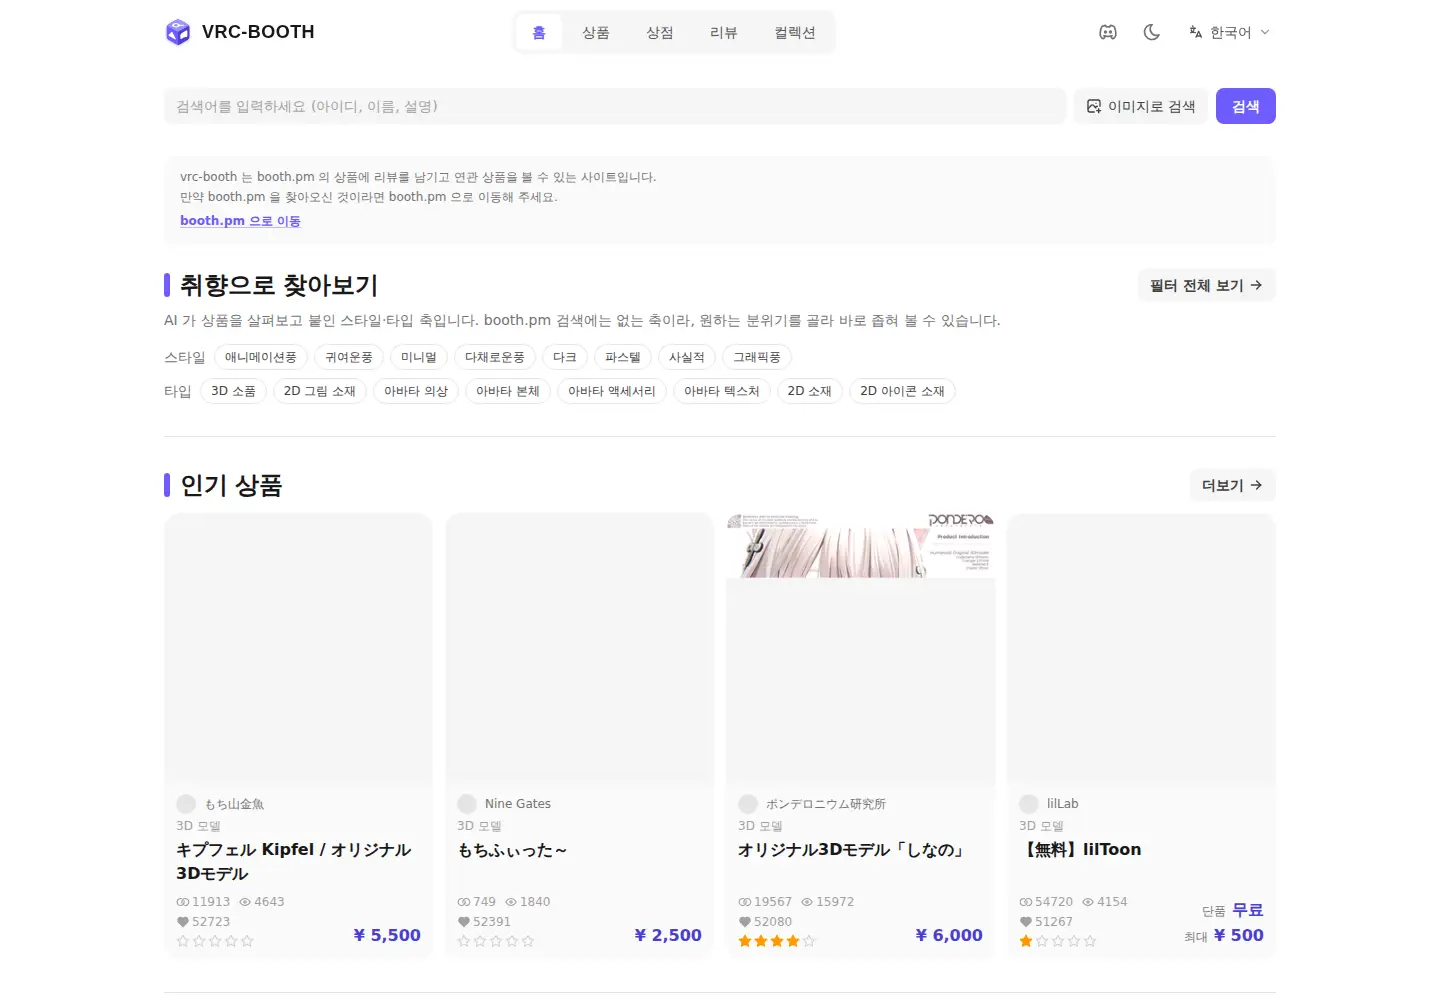The width and height of the screenshot is (1440, 1000).
Task: Choose the 다크 style chip
Action: click(x=565, y=357)
